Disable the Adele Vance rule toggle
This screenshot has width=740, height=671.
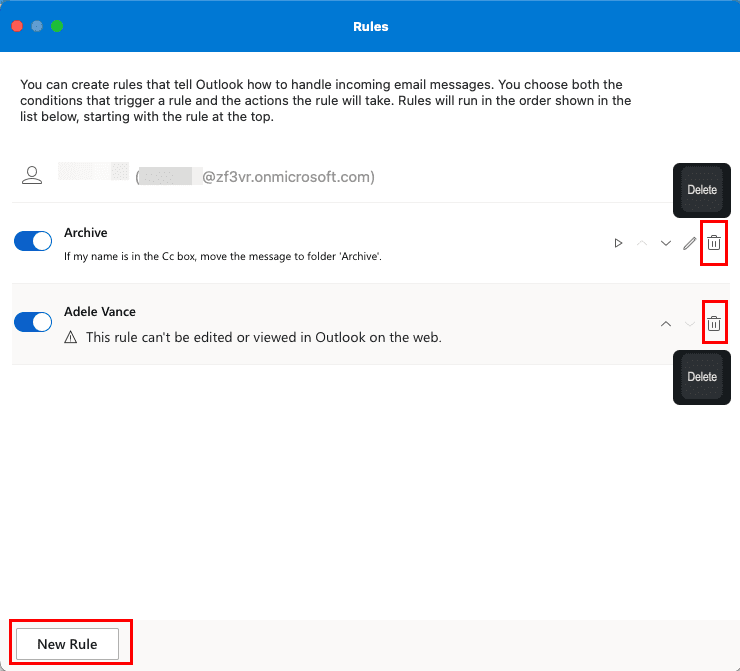tap(33, 322)
